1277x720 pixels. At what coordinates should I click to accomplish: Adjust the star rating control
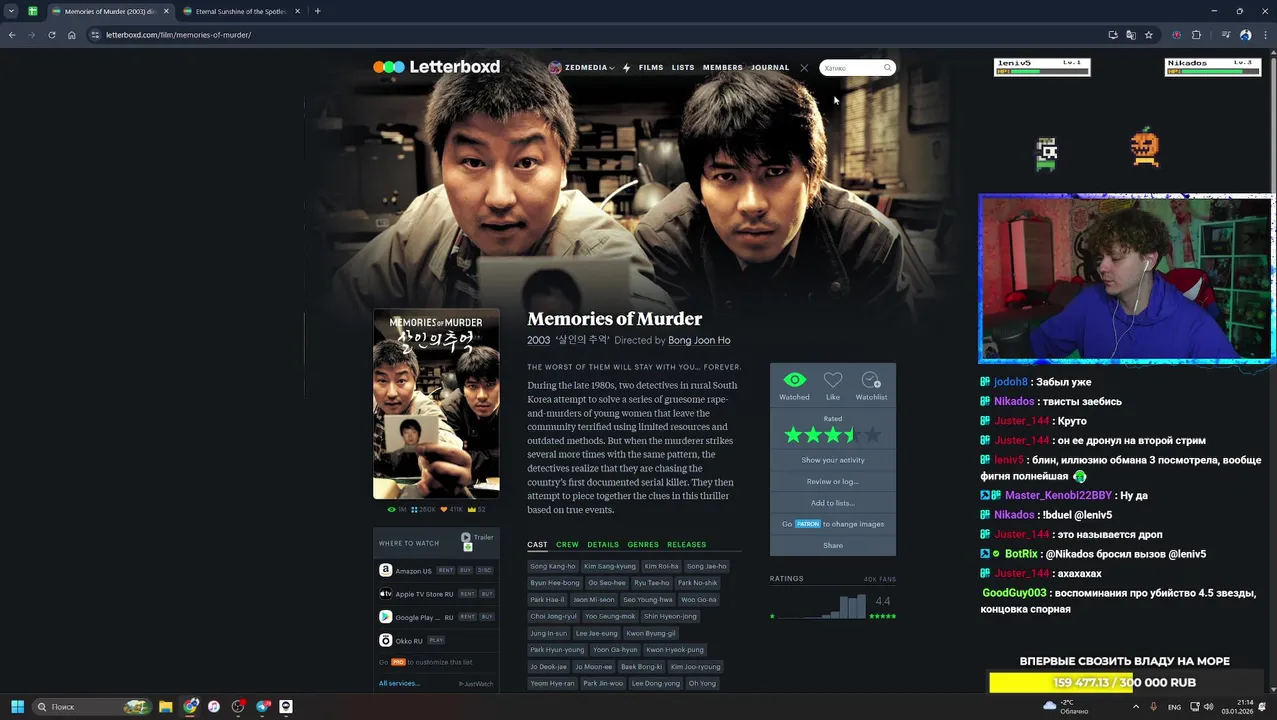(x=833, y=435)
